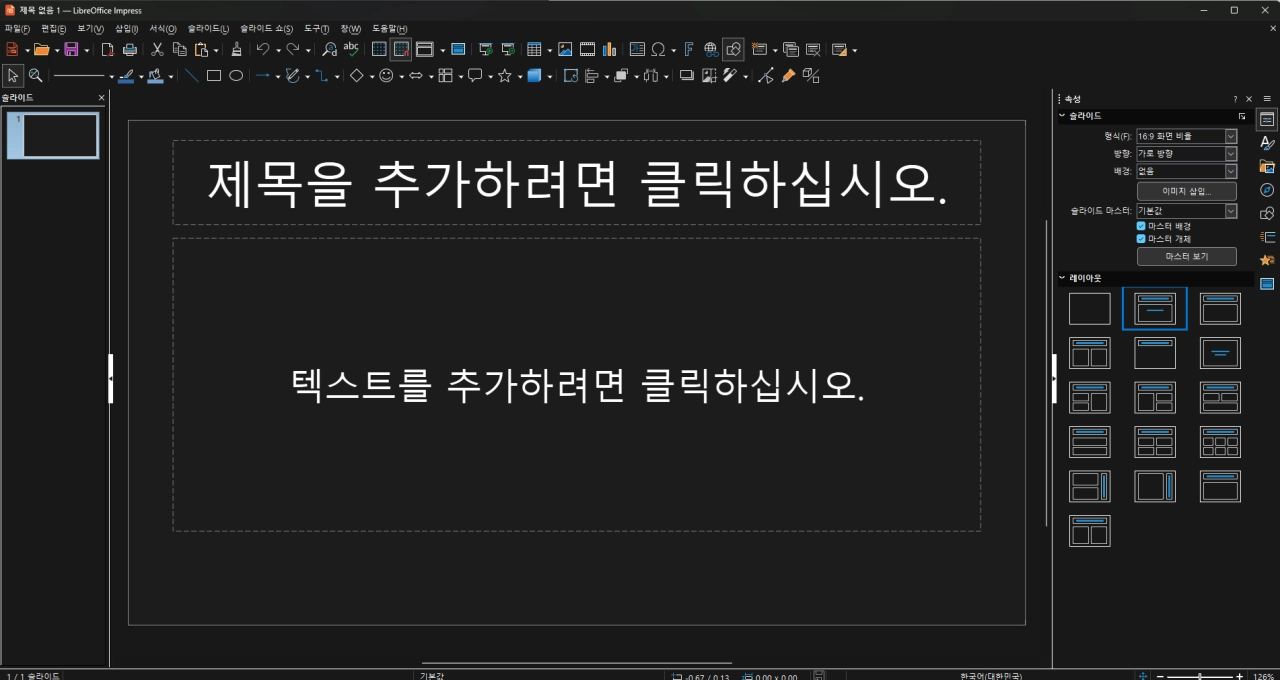Toggle Display Grid on the toolbar
Viewport: 1280px width, 680px height.
click(x=378, y=48)
